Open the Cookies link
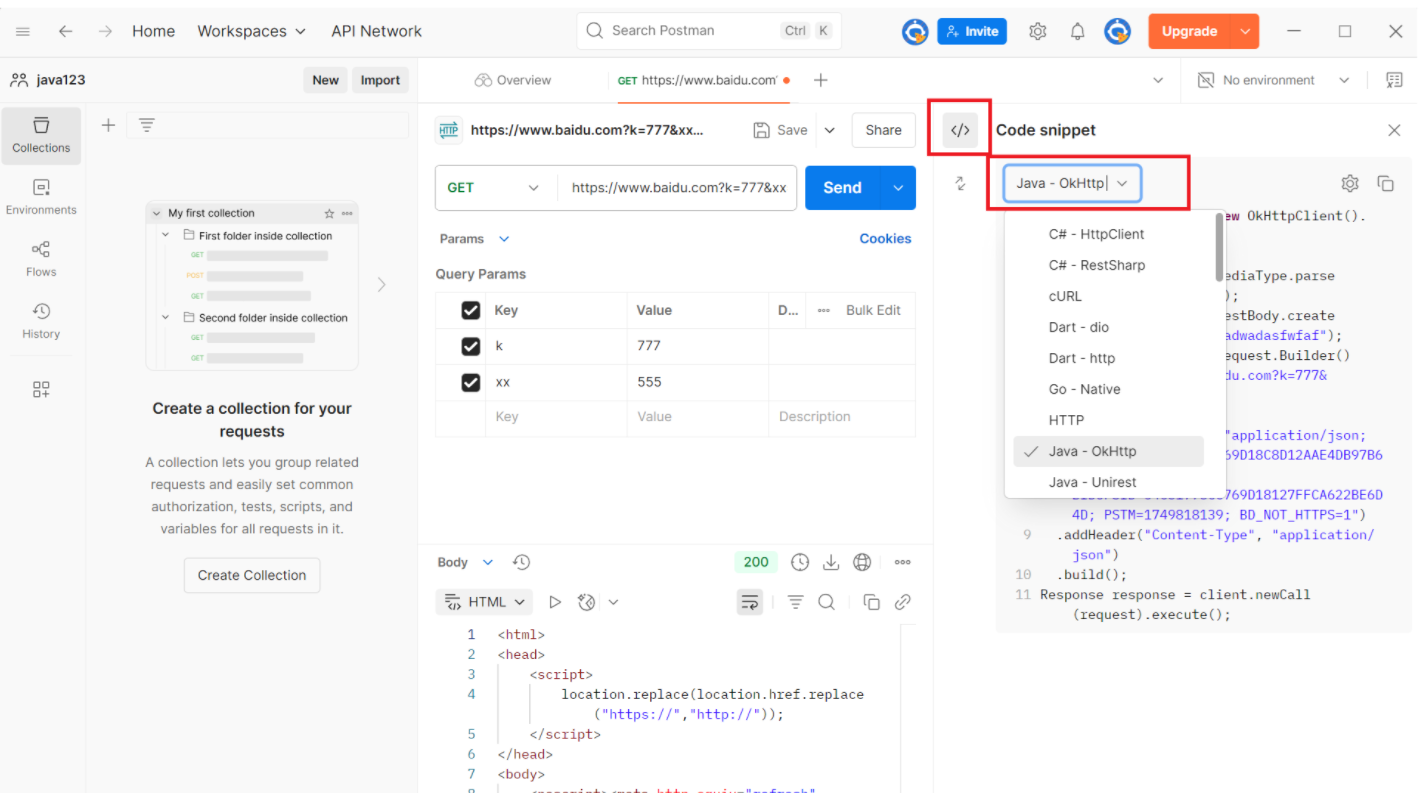This screenshot has height=793, width=1426. click(x=885, y=239)
